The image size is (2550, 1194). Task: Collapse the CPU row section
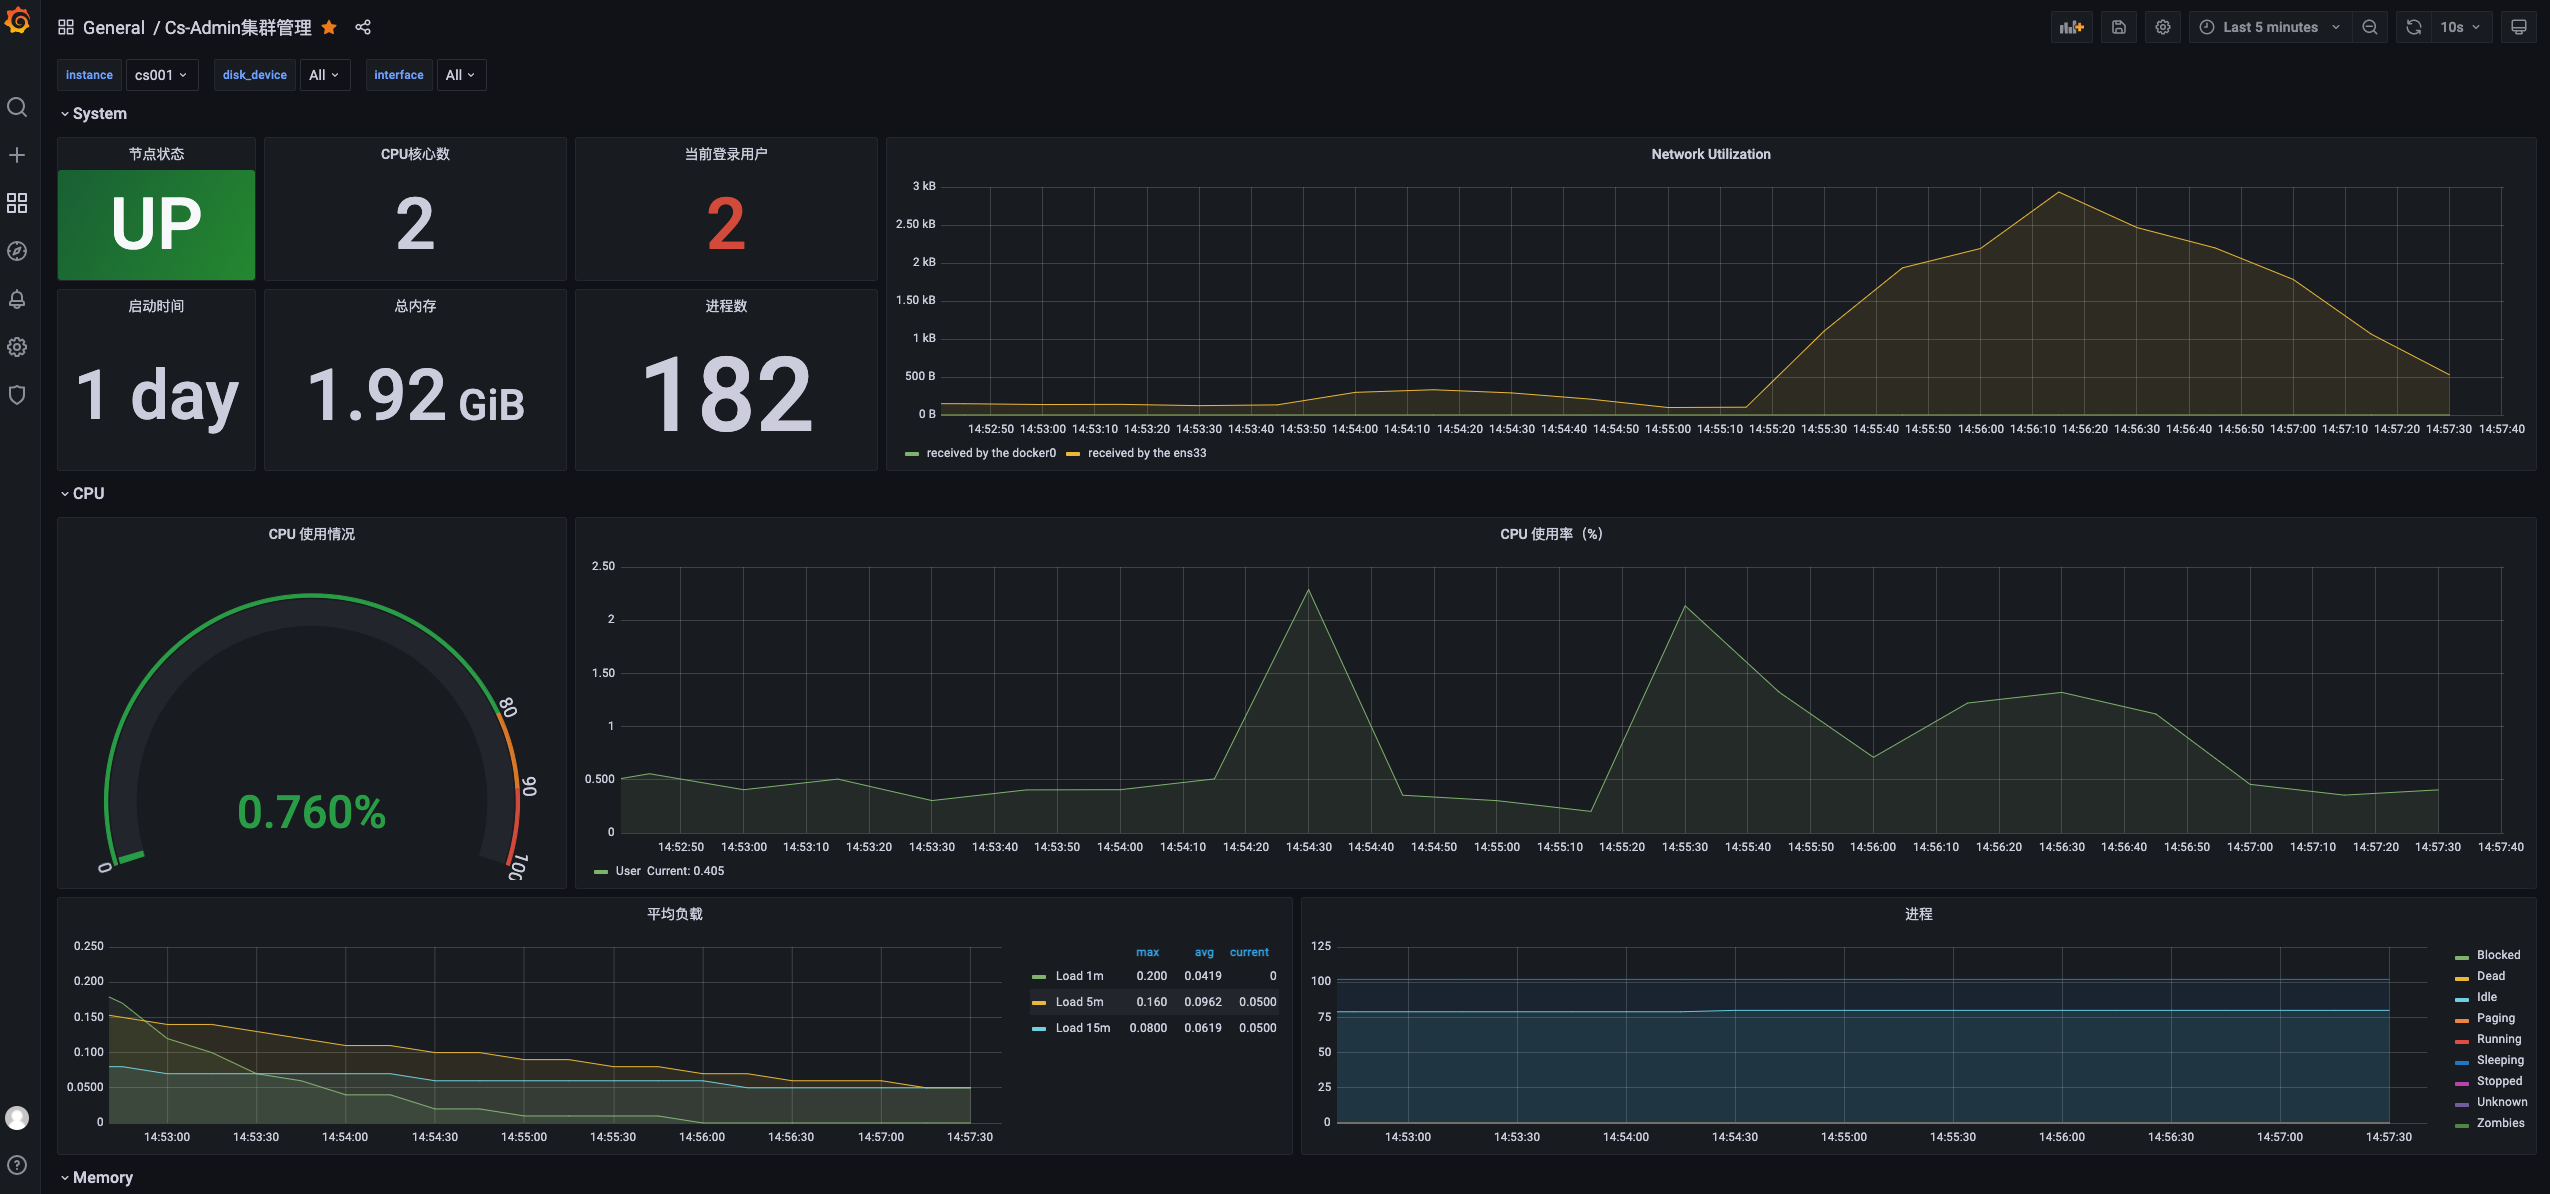88,494
